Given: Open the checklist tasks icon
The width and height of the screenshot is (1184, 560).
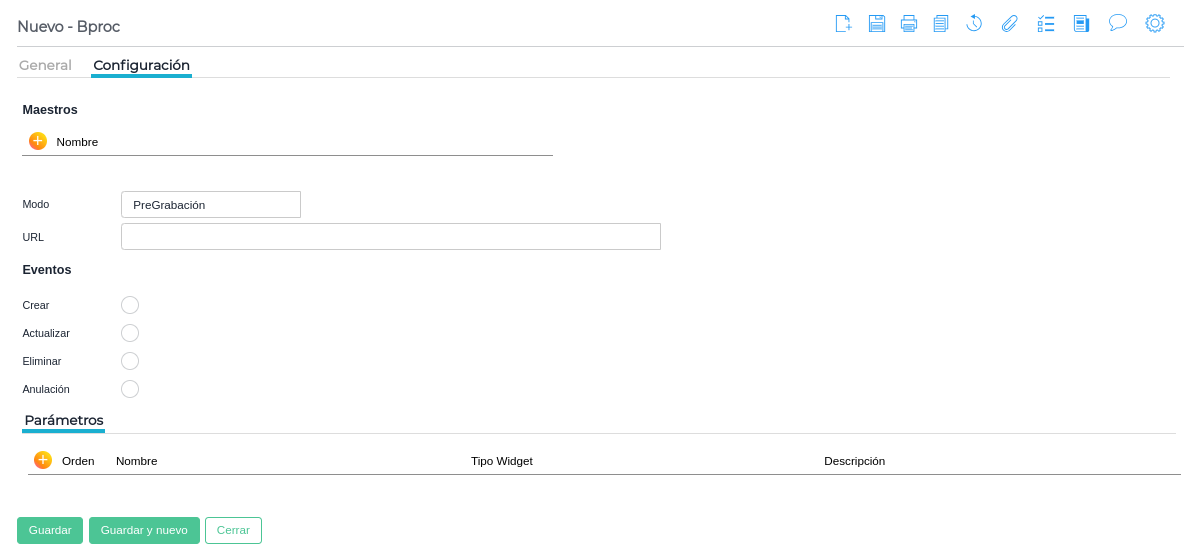Looking at the screenshot, I should pos(1046,23).
